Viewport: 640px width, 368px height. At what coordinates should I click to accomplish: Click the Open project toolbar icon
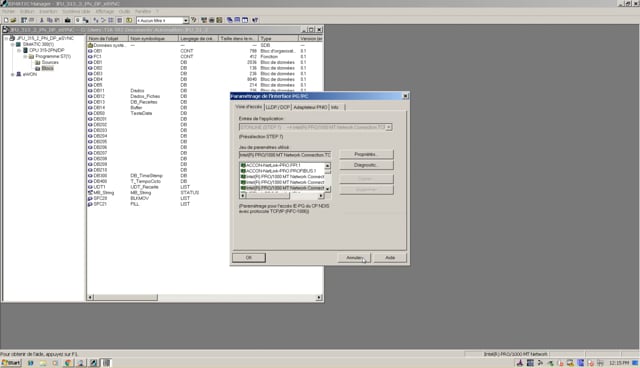[13, 20]
